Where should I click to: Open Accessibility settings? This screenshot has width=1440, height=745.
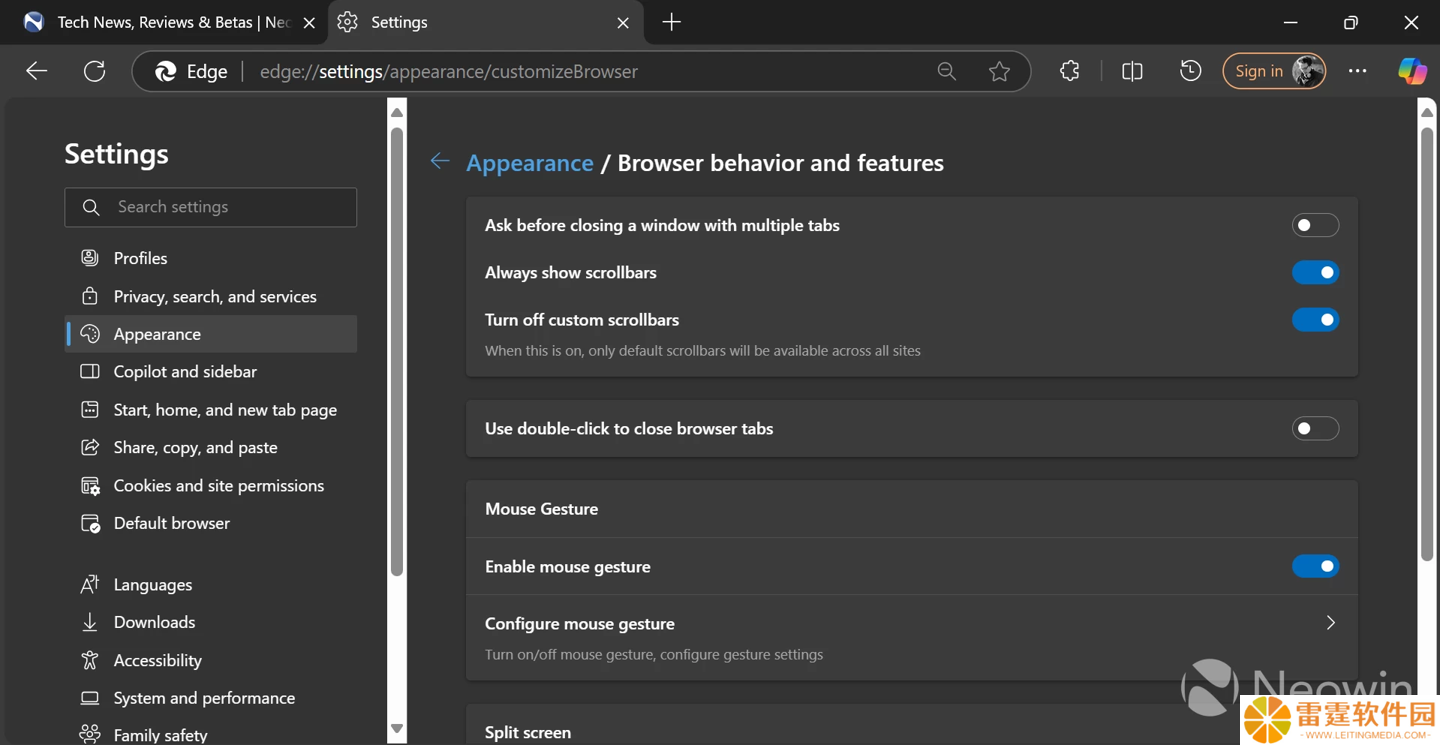point(211,660)
